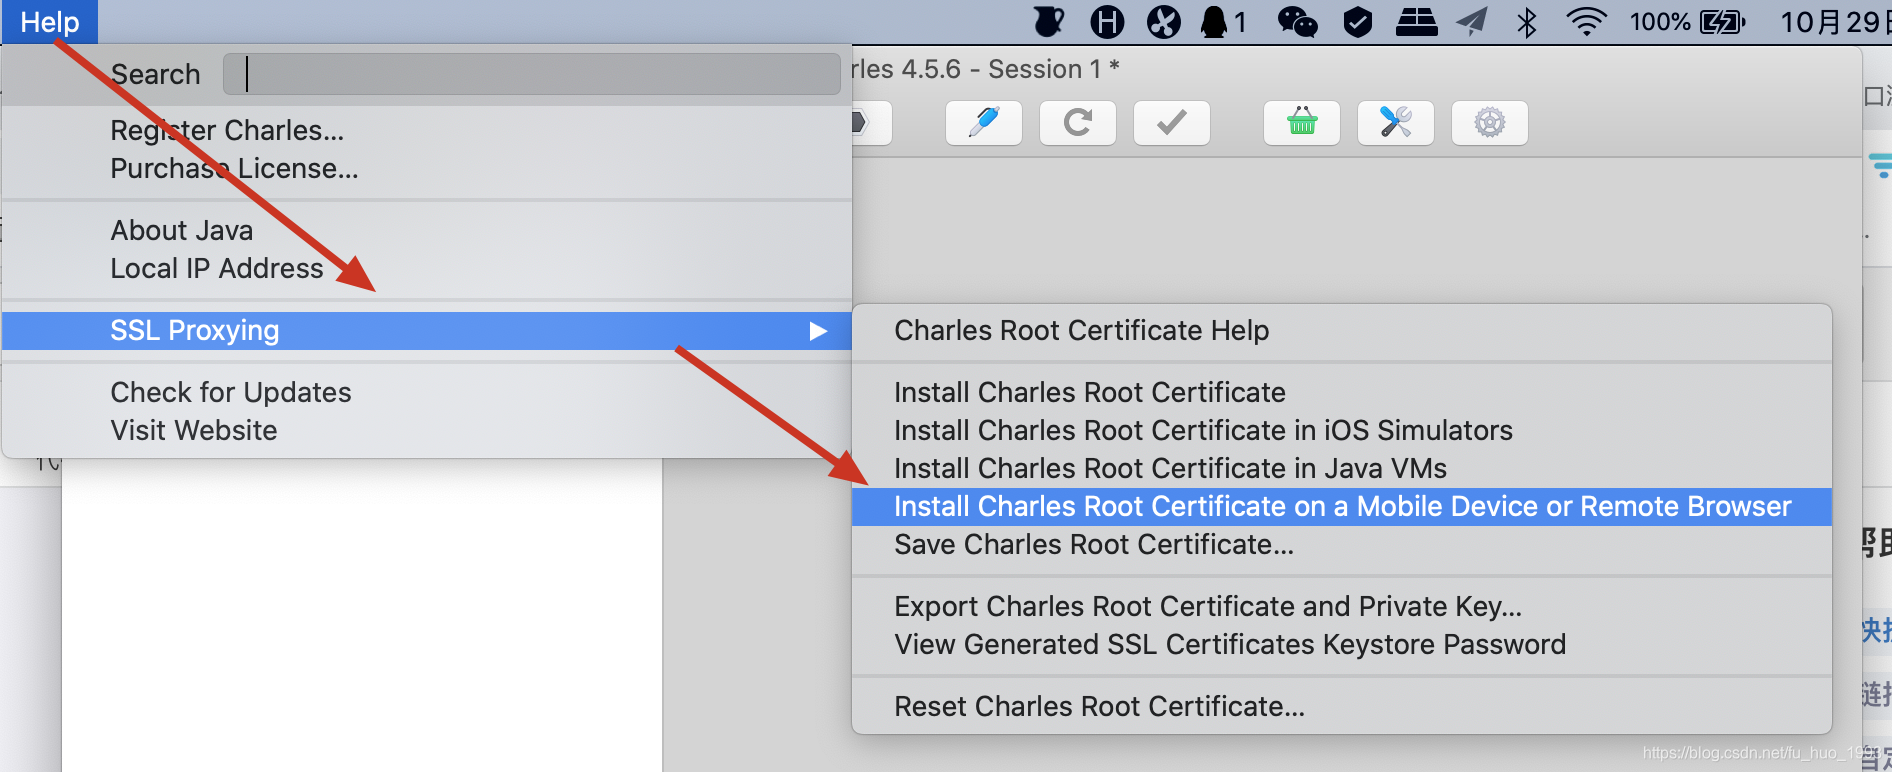Install Charles Root Certificate in iOS Simulators
Image resolution: width=1892 pixels, height=772 pixels.
pos(1203,430)
